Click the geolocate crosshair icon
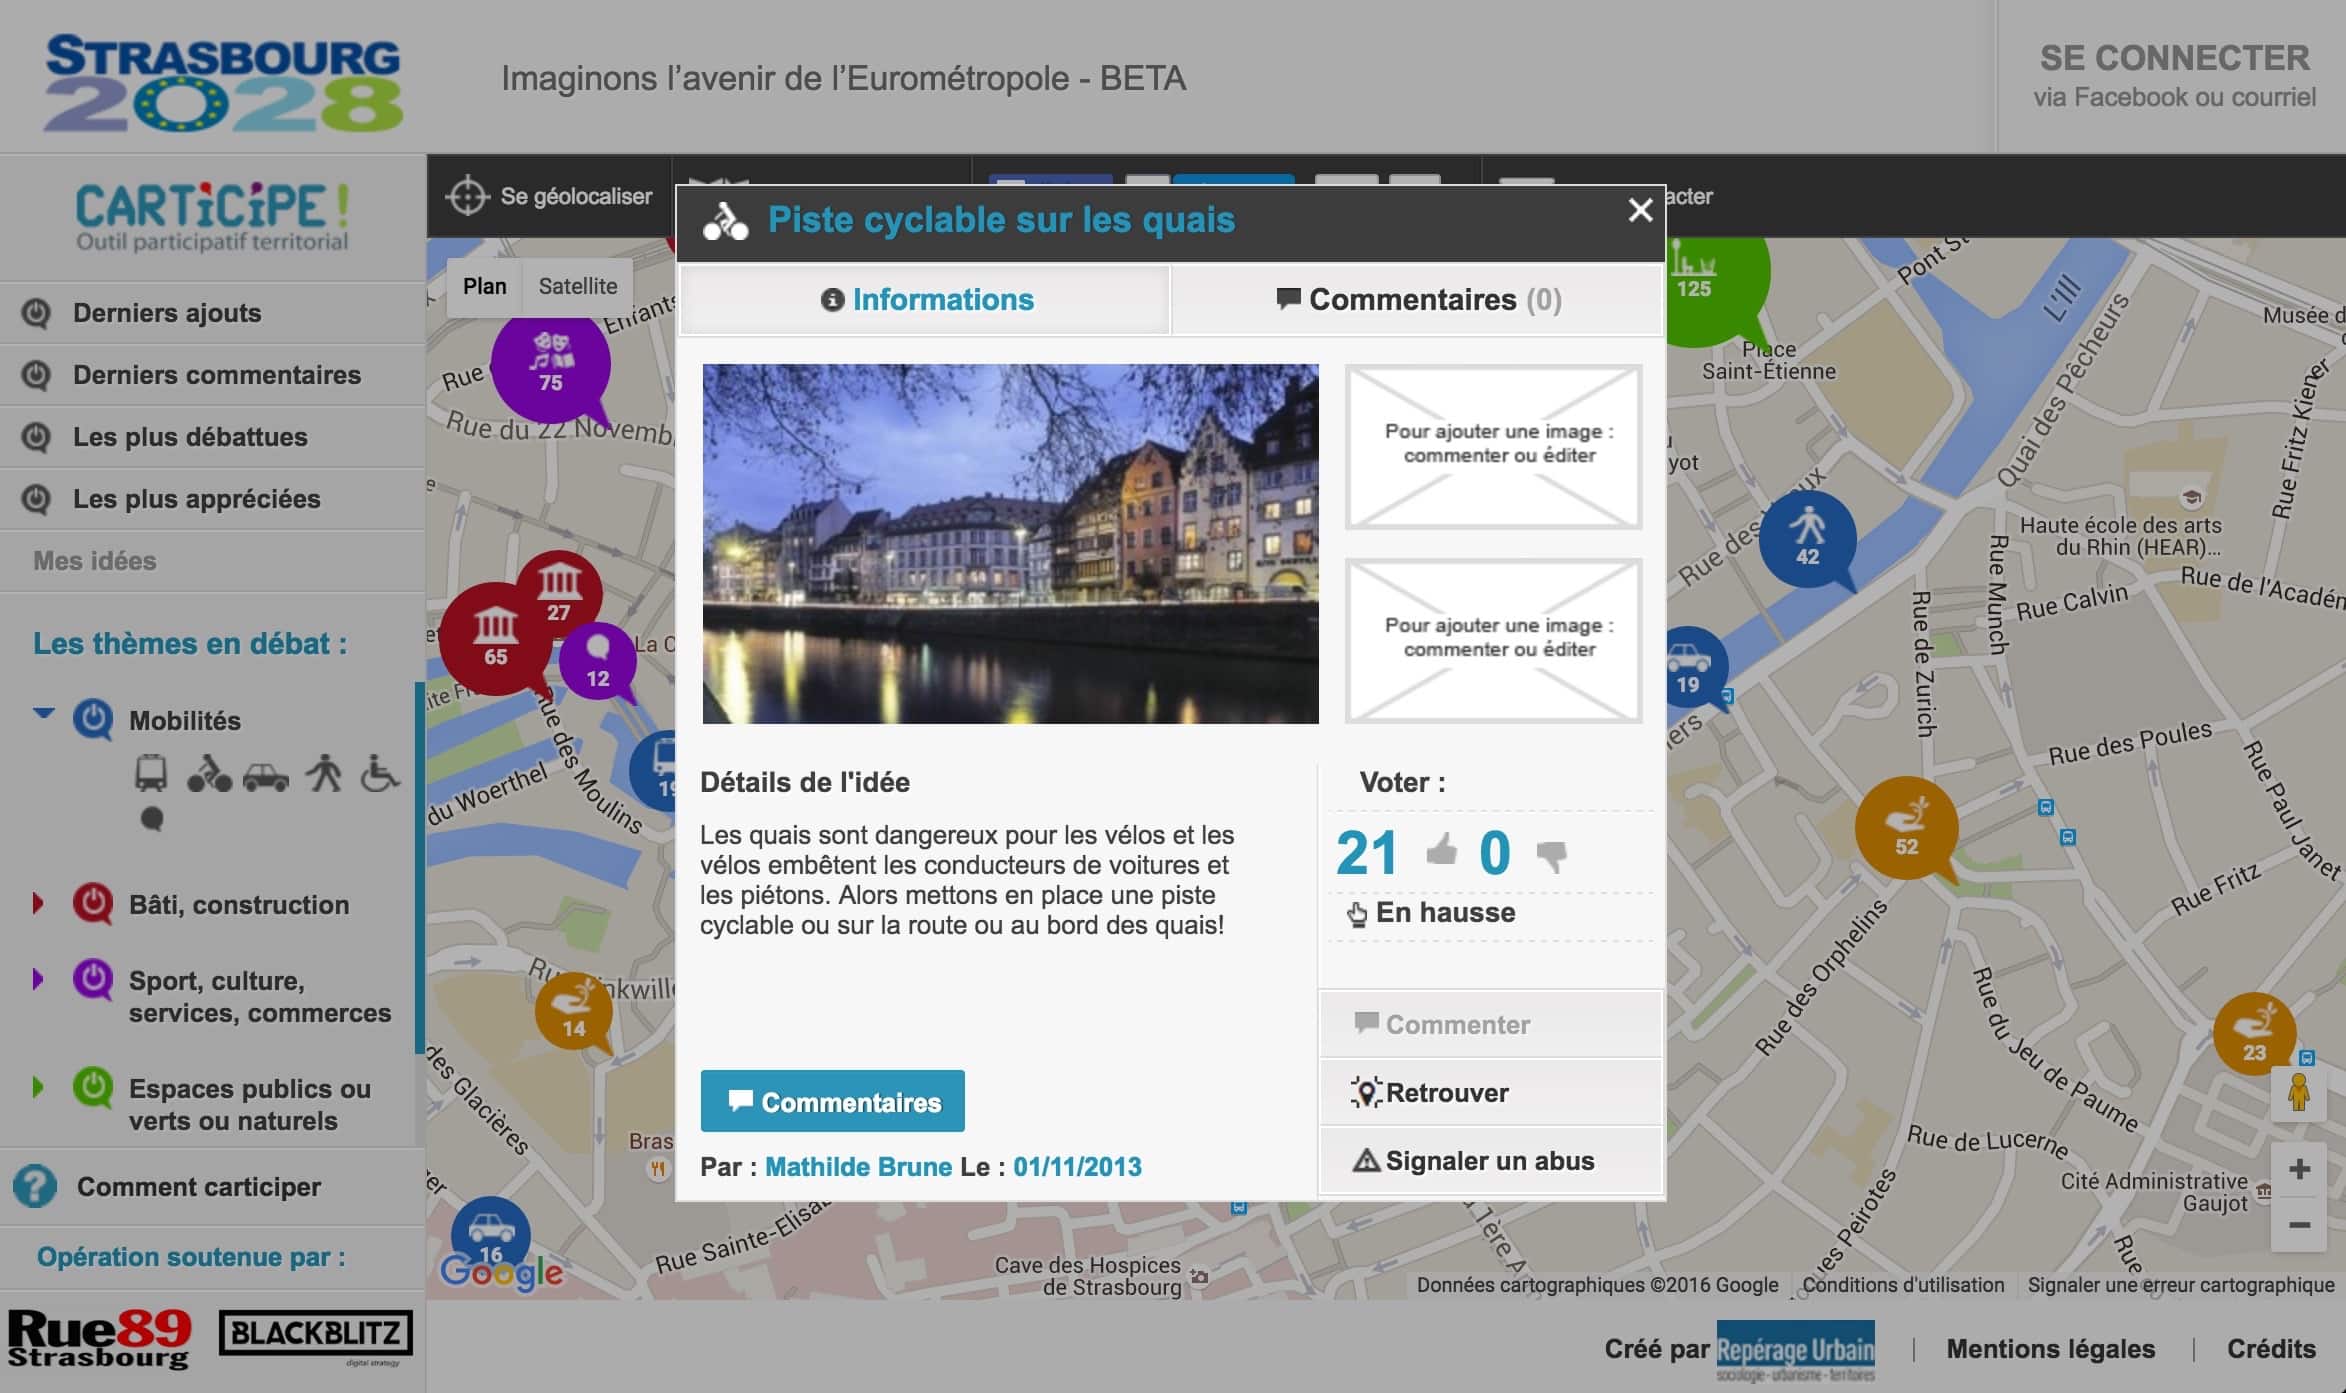The width and height of the screenshot is (2346, 1393). coord(467,196)
